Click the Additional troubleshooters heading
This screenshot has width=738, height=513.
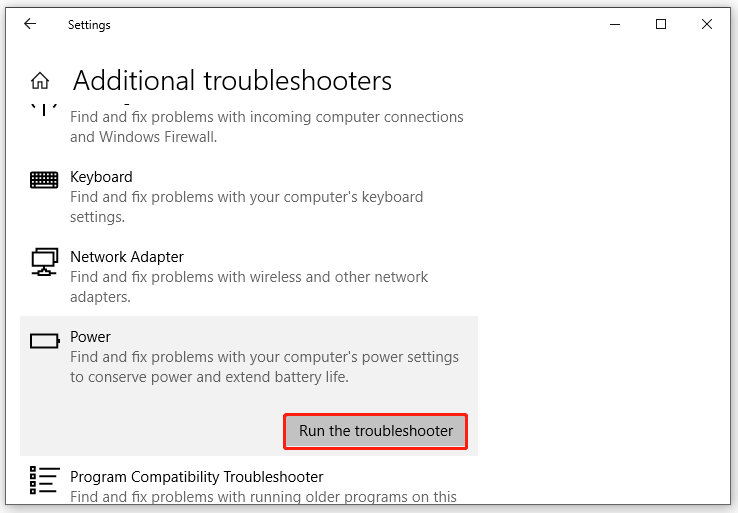(232, 80)
